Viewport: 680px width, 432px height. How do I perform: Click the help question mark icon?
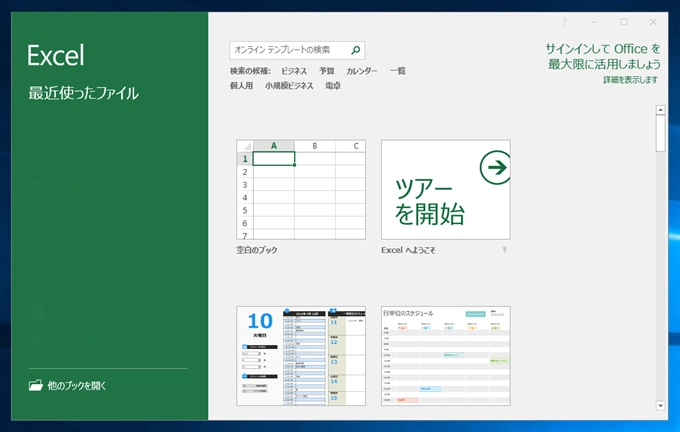(x=565, y=22)
